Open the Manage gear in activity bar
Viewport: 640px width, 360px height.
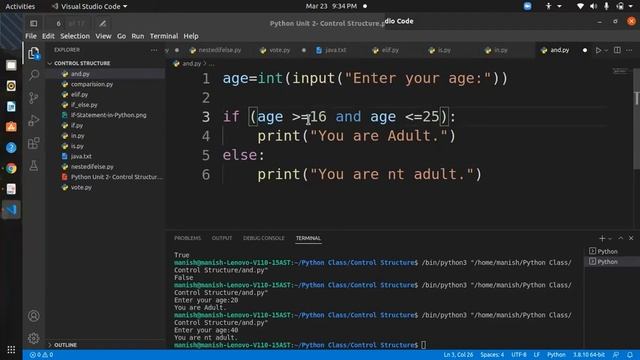(x=34, y=338)
